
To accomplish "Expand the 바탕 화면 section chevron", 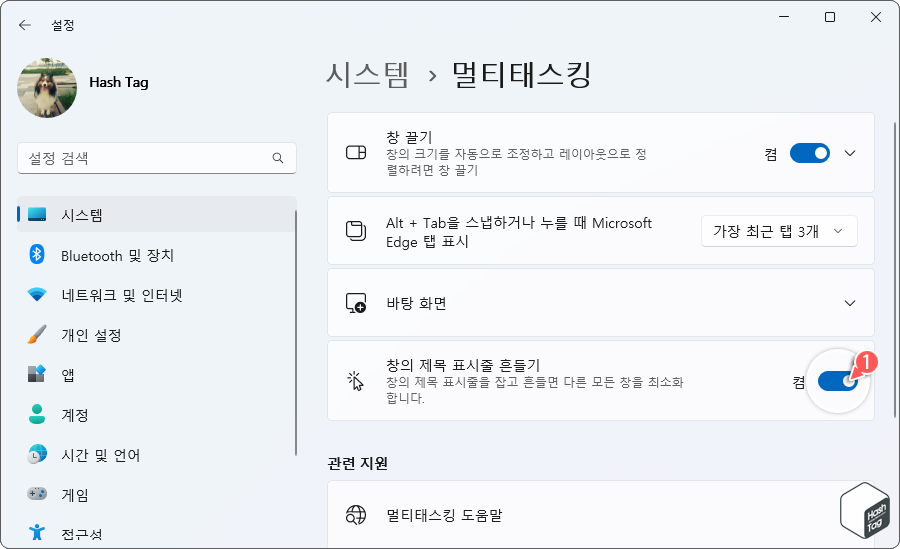I will point(850,303).
